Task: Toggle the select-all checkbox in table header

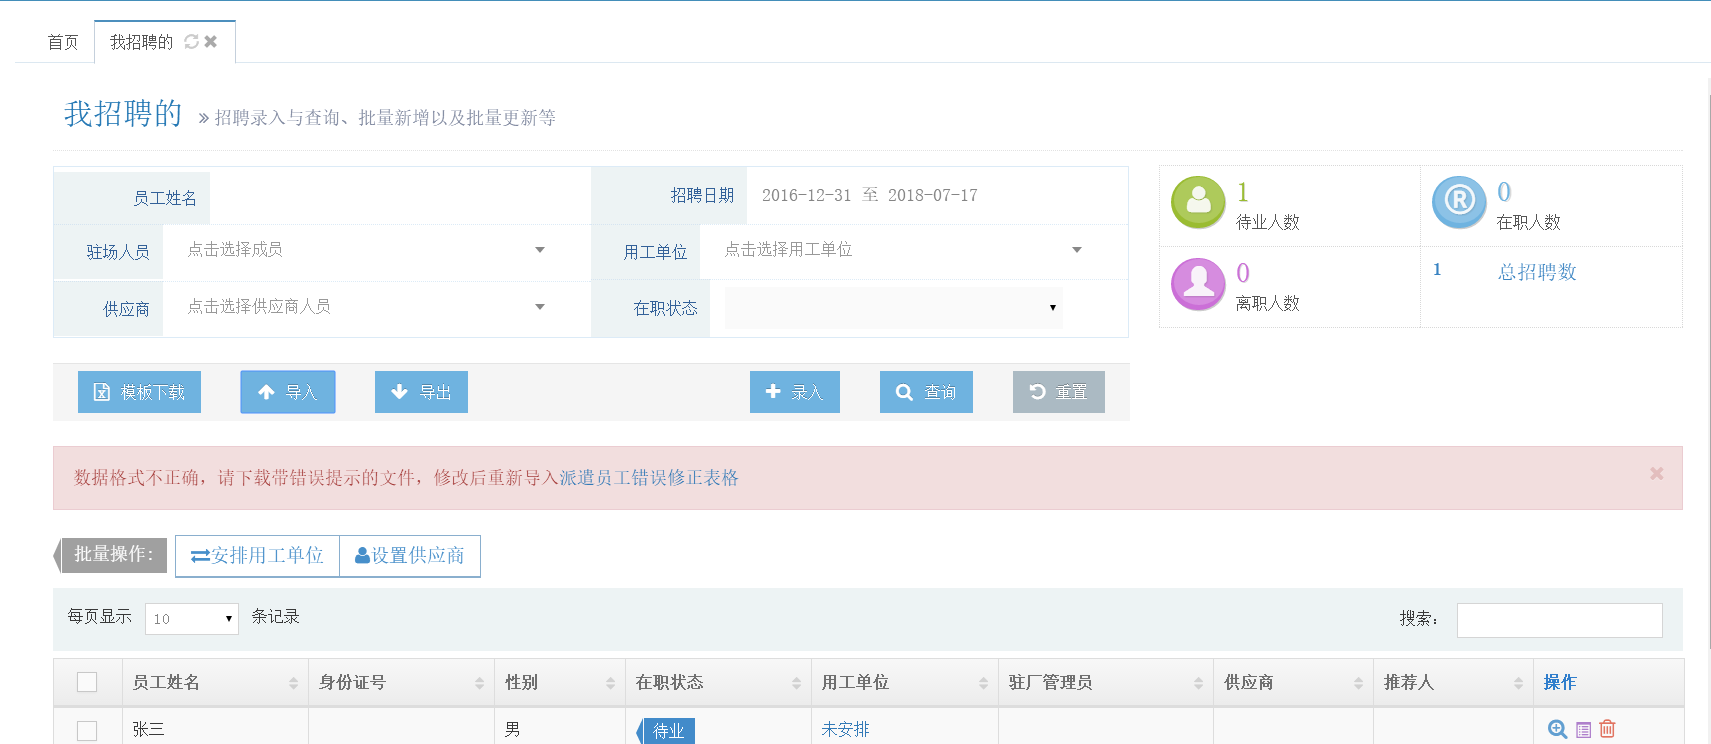Action: 87,682
